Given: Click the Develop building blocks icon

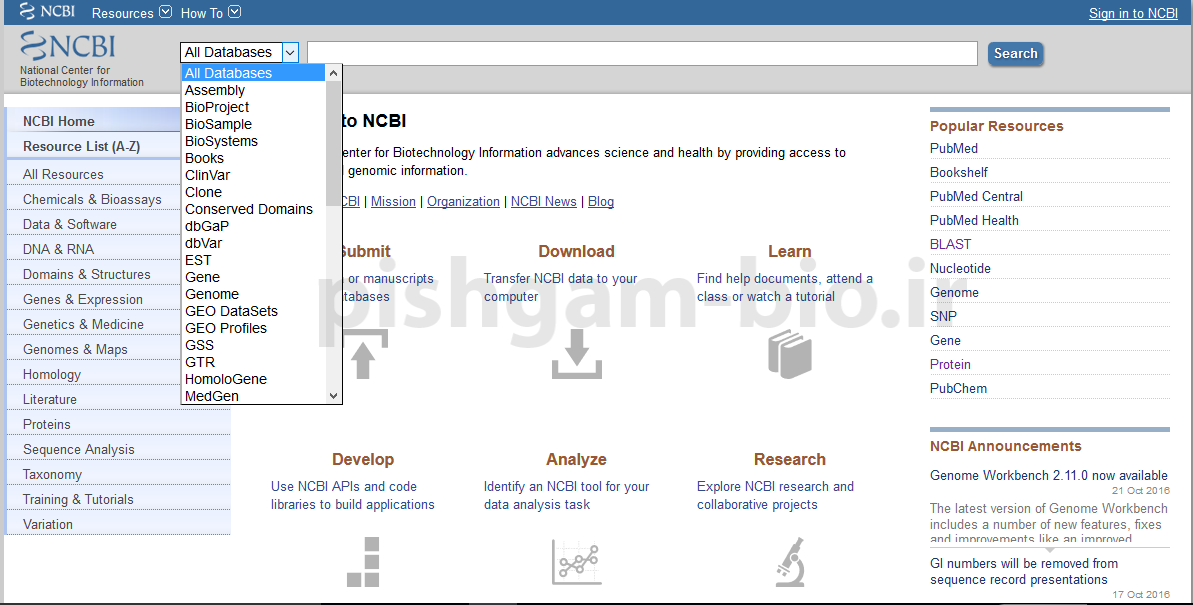Looking at the screenshot, I should coord(363,561).
